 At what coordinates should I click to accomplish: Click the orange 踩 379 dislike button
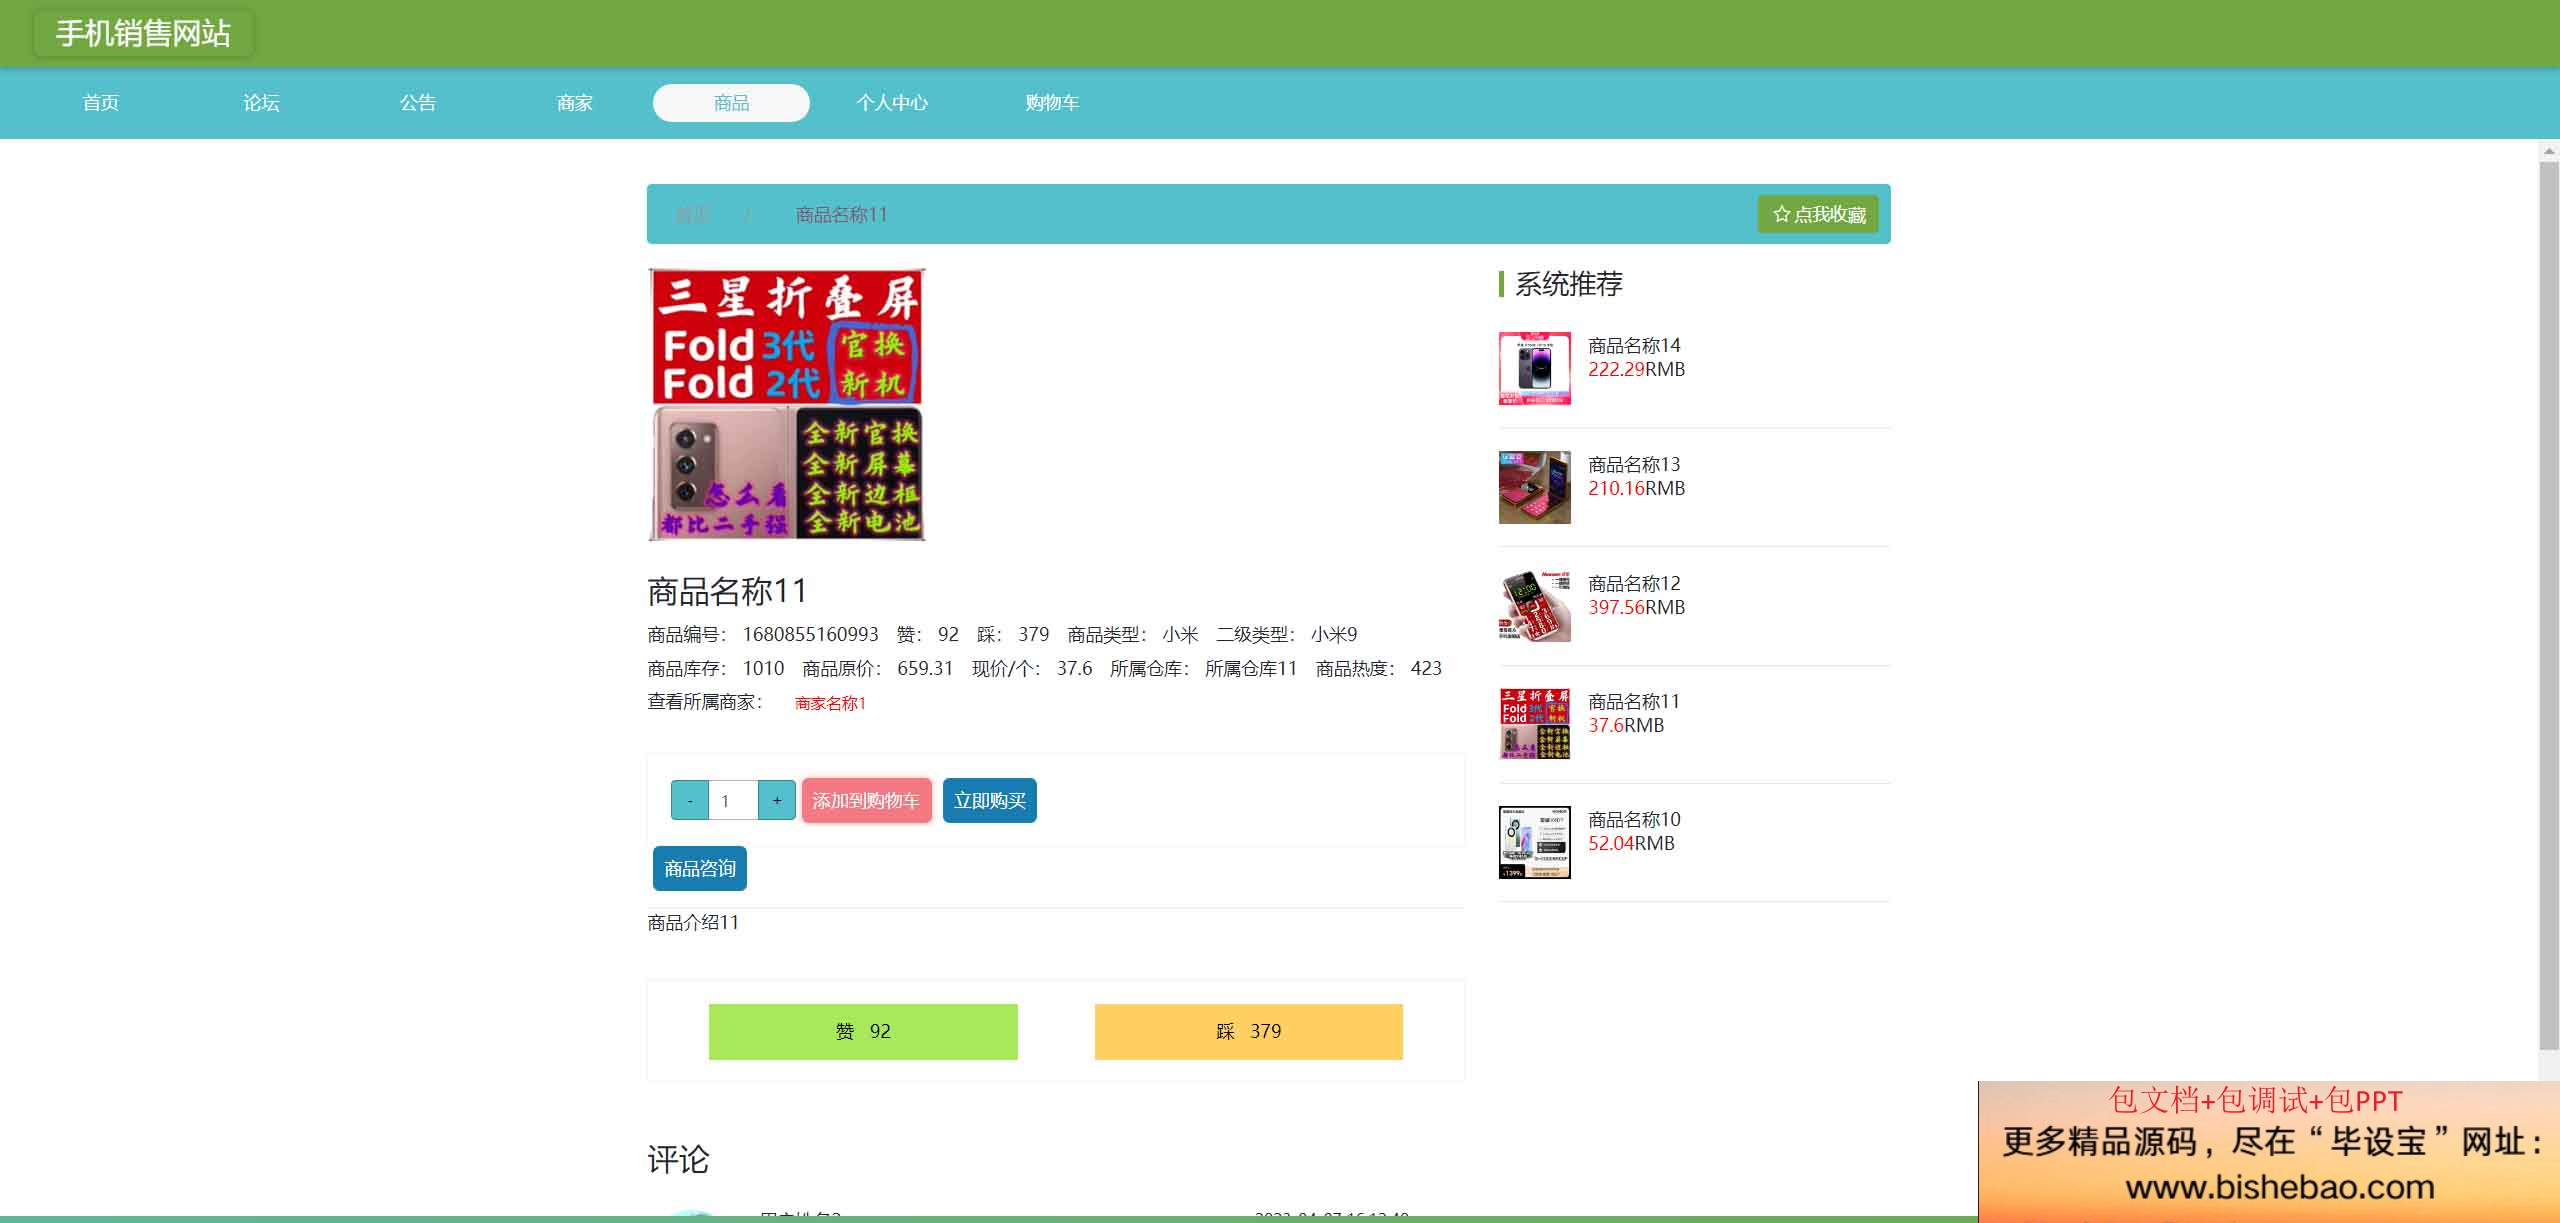pos(1249,1031)
